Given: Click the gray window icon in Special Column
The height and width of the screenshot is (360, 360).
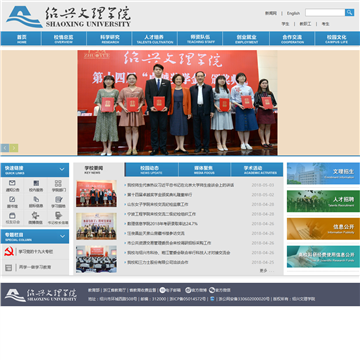Looking at the screenshot, I should pos(9,267).
